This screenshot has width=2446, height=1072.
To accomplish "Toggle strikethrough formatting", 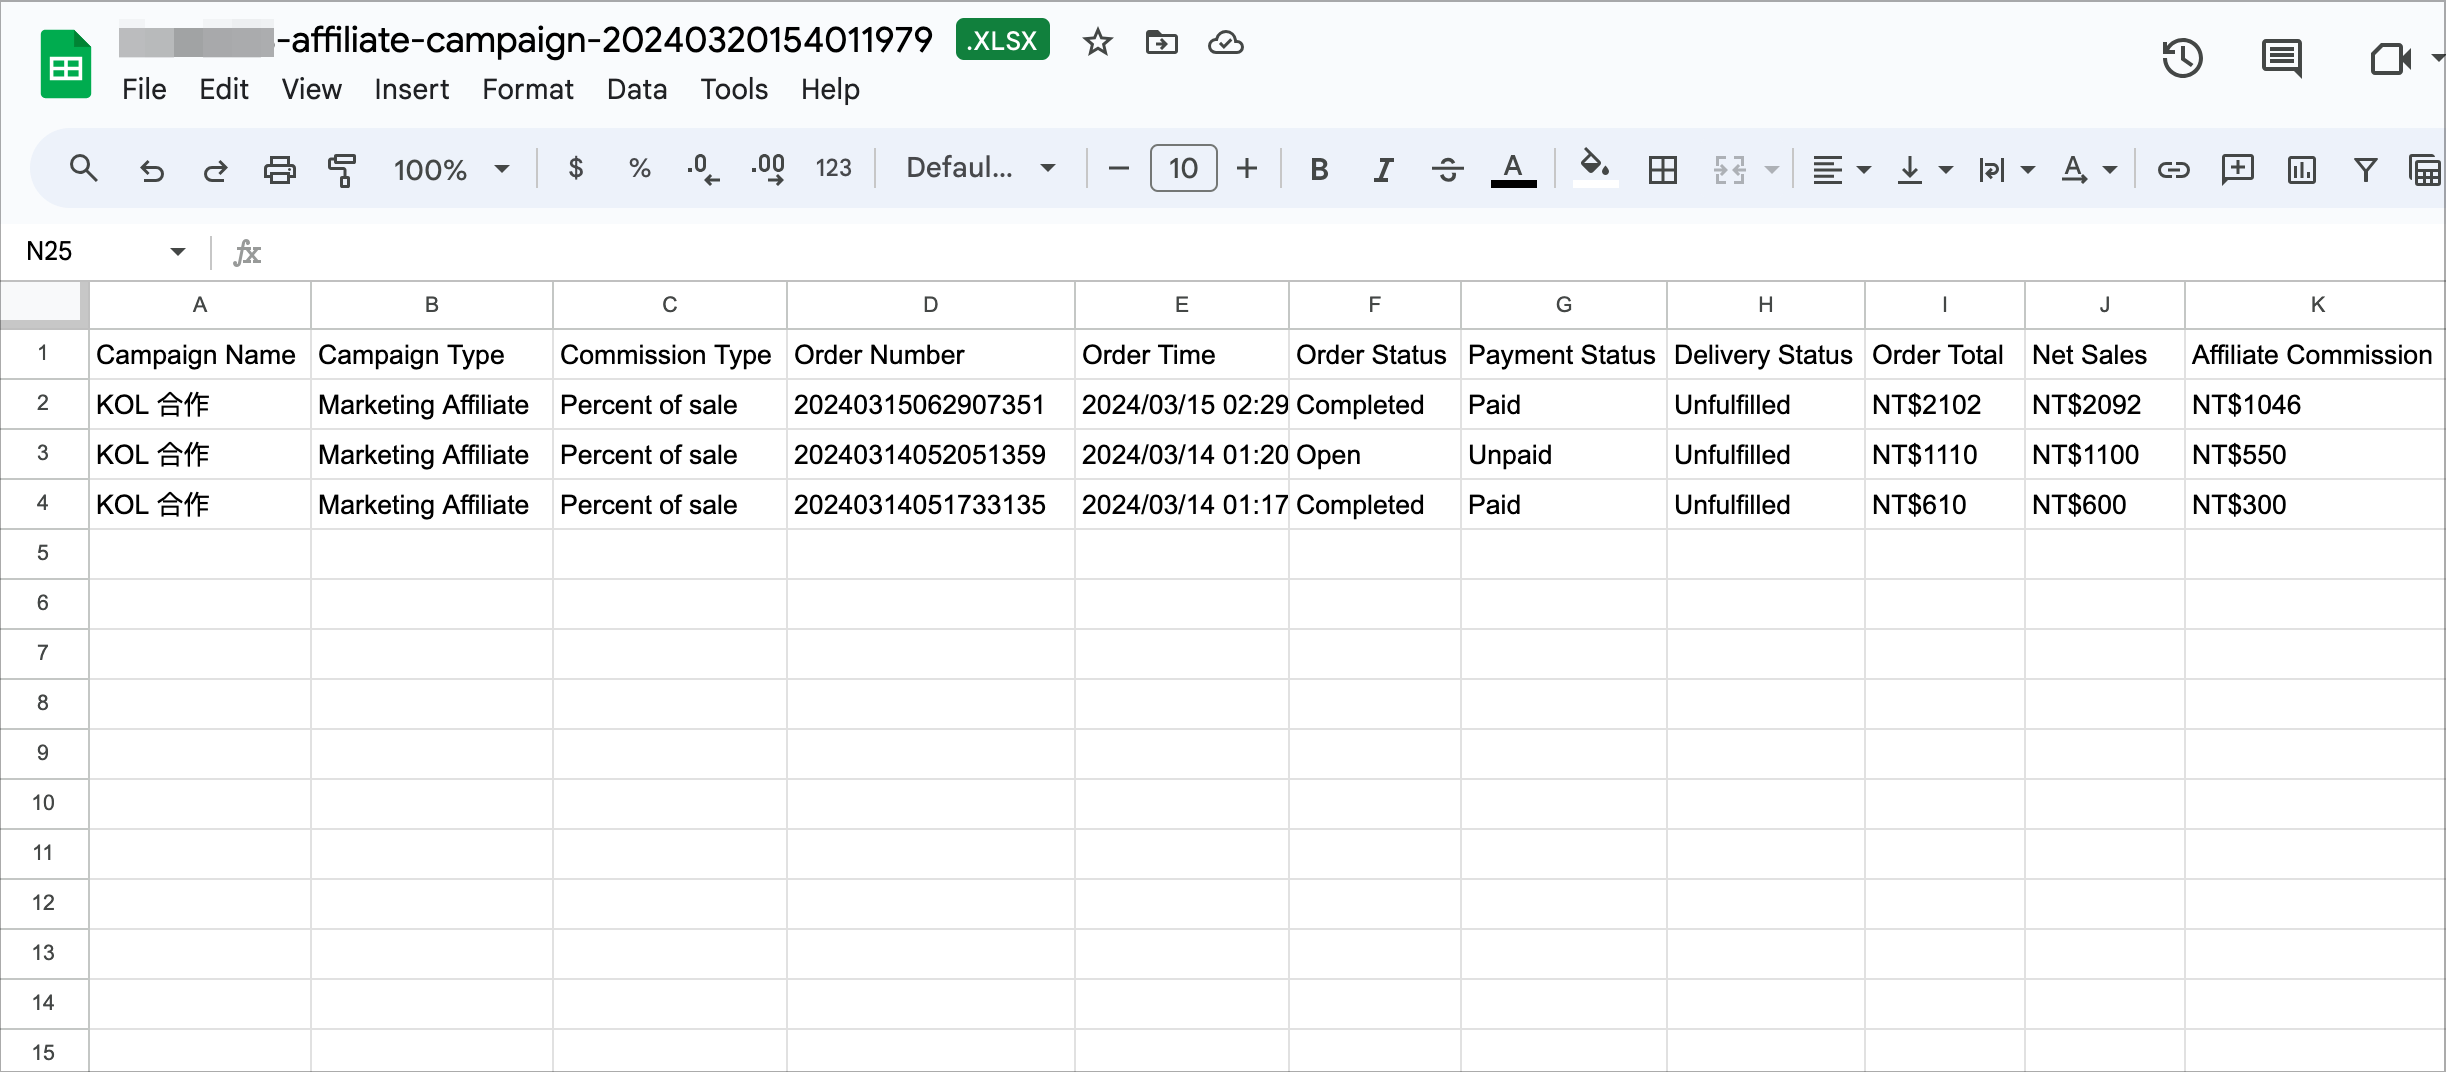I will click(x=1447, y=169).
